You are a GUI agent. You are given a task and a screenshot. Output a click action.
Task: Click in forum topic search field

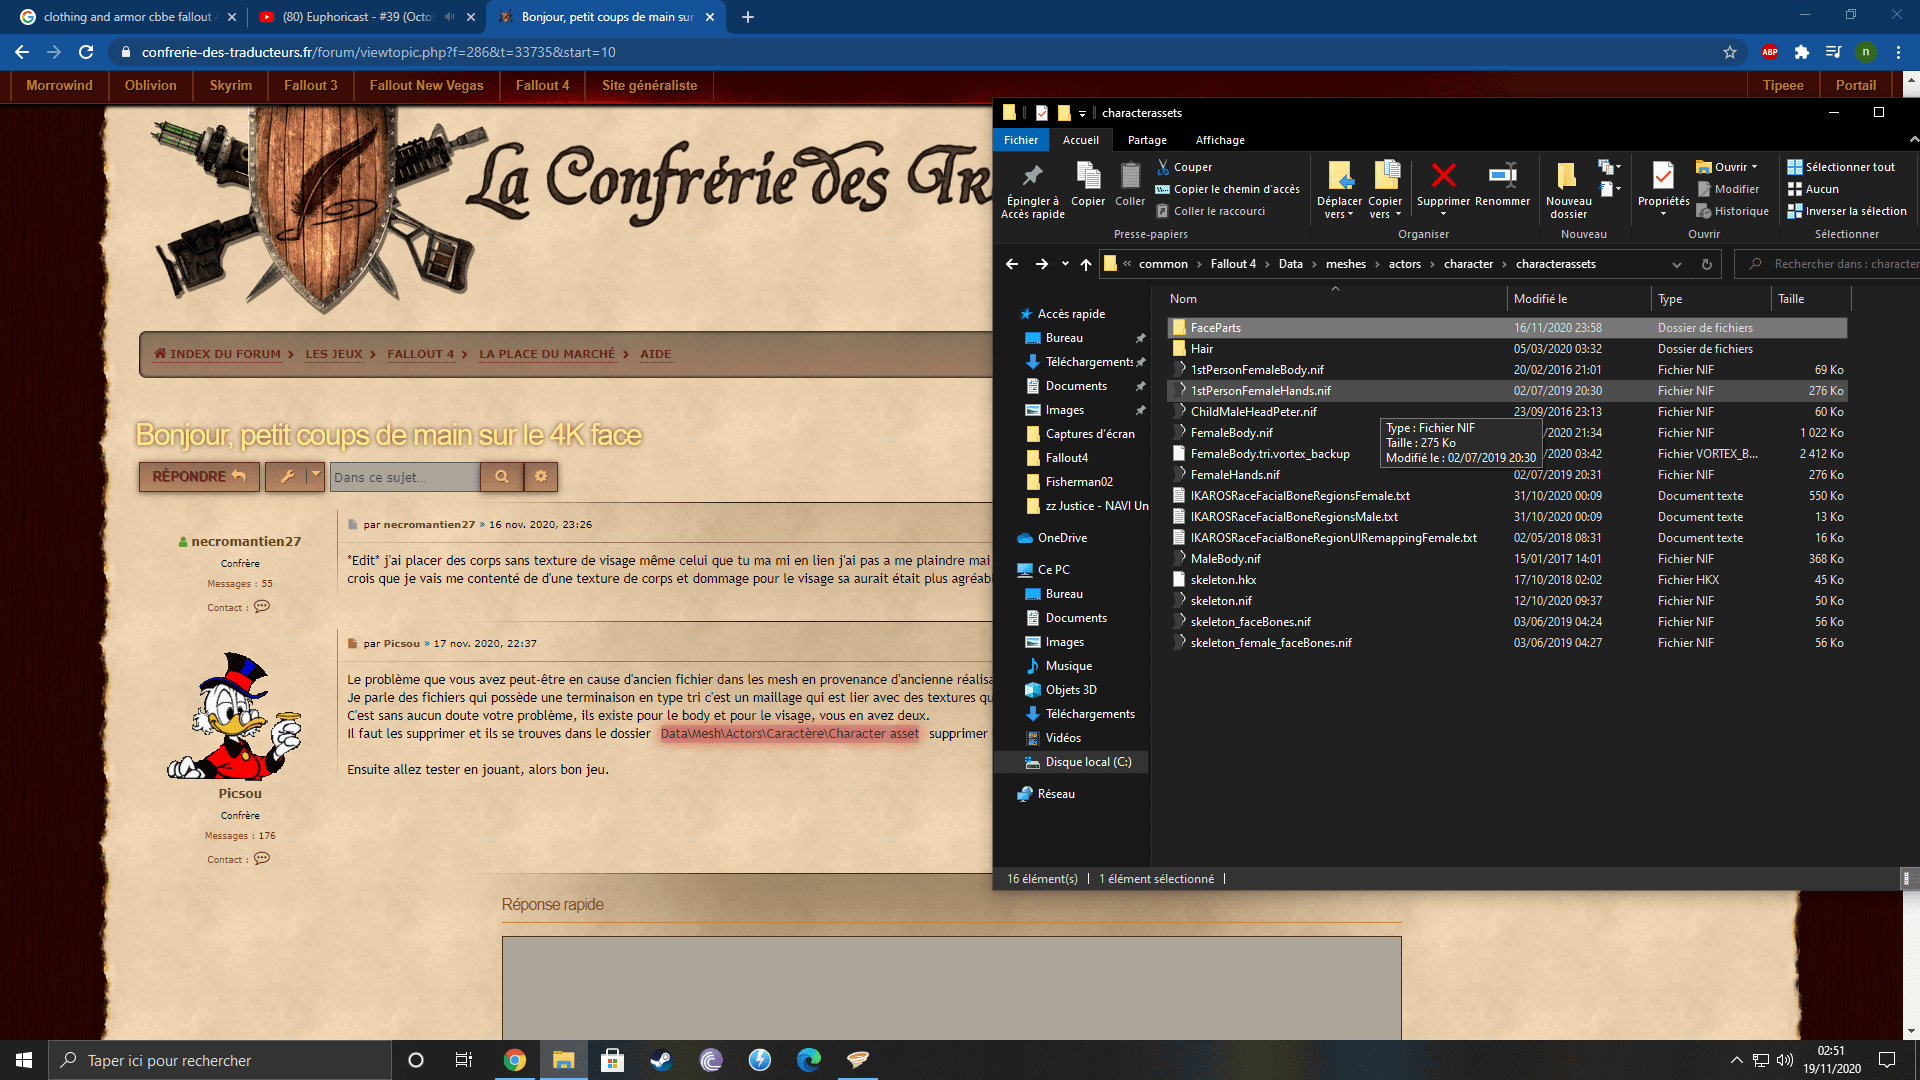[x=405, y=477]
